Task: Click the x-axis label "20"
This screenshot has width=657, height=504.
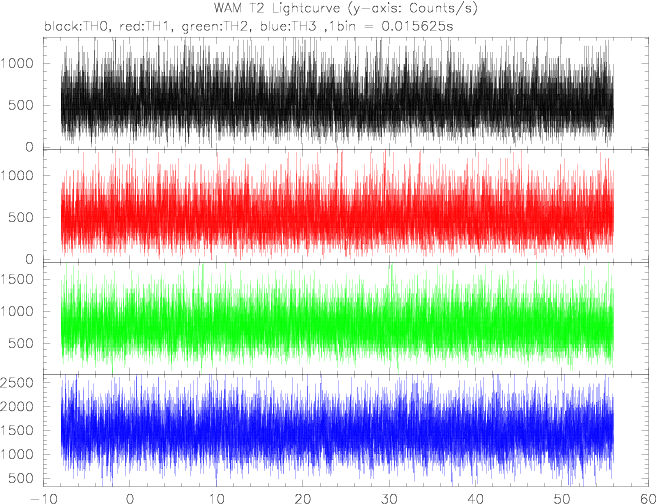Action: [x=302, y=499]
